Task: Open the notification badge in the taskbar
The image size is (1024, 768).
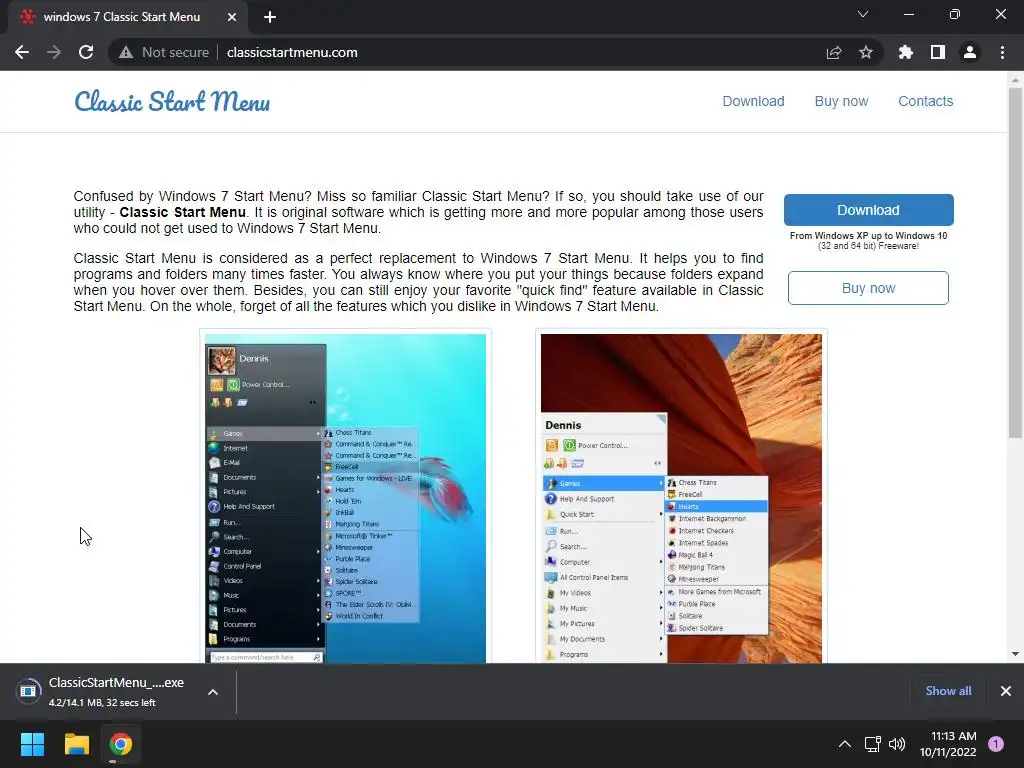Action: (x=996, y=744)
